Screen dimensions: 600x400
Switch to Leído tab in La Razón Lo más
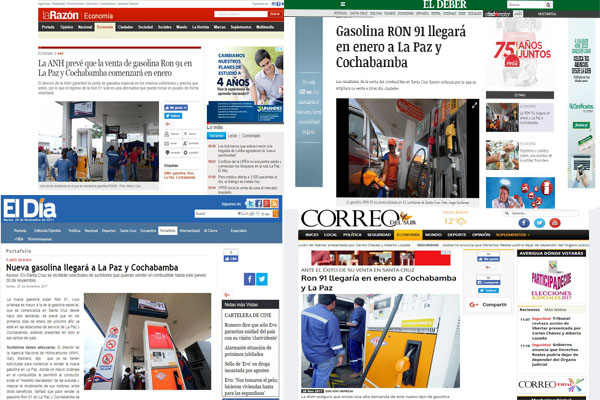tap(232, 136)
